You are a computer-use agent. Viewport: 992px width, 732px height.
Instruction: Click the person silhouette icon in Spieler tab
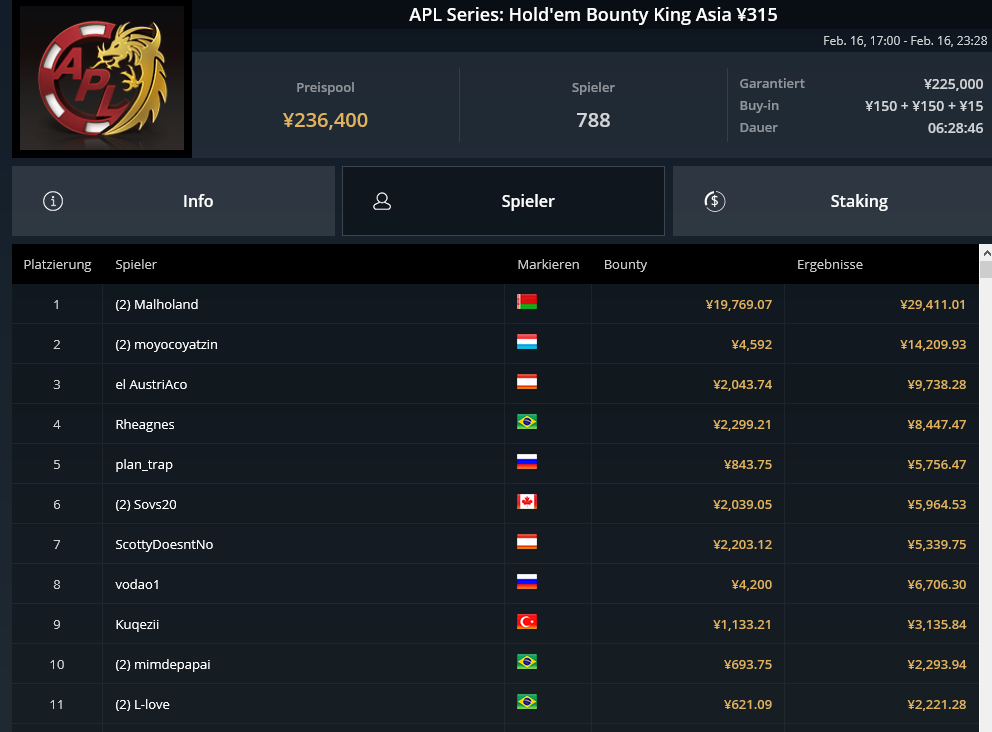coord(382,201)
